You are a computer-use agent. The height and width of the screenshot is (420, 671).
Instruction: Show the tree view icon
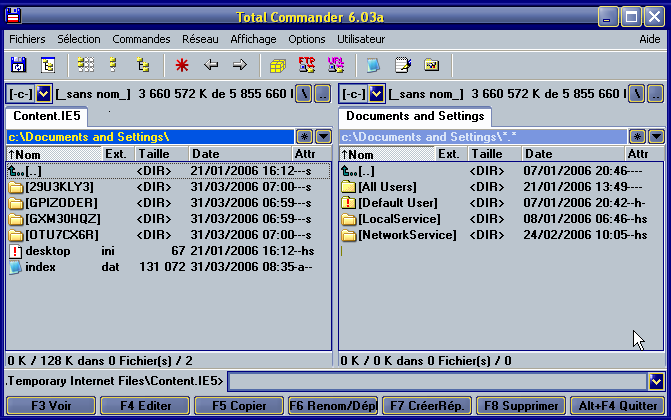[143, 65]
